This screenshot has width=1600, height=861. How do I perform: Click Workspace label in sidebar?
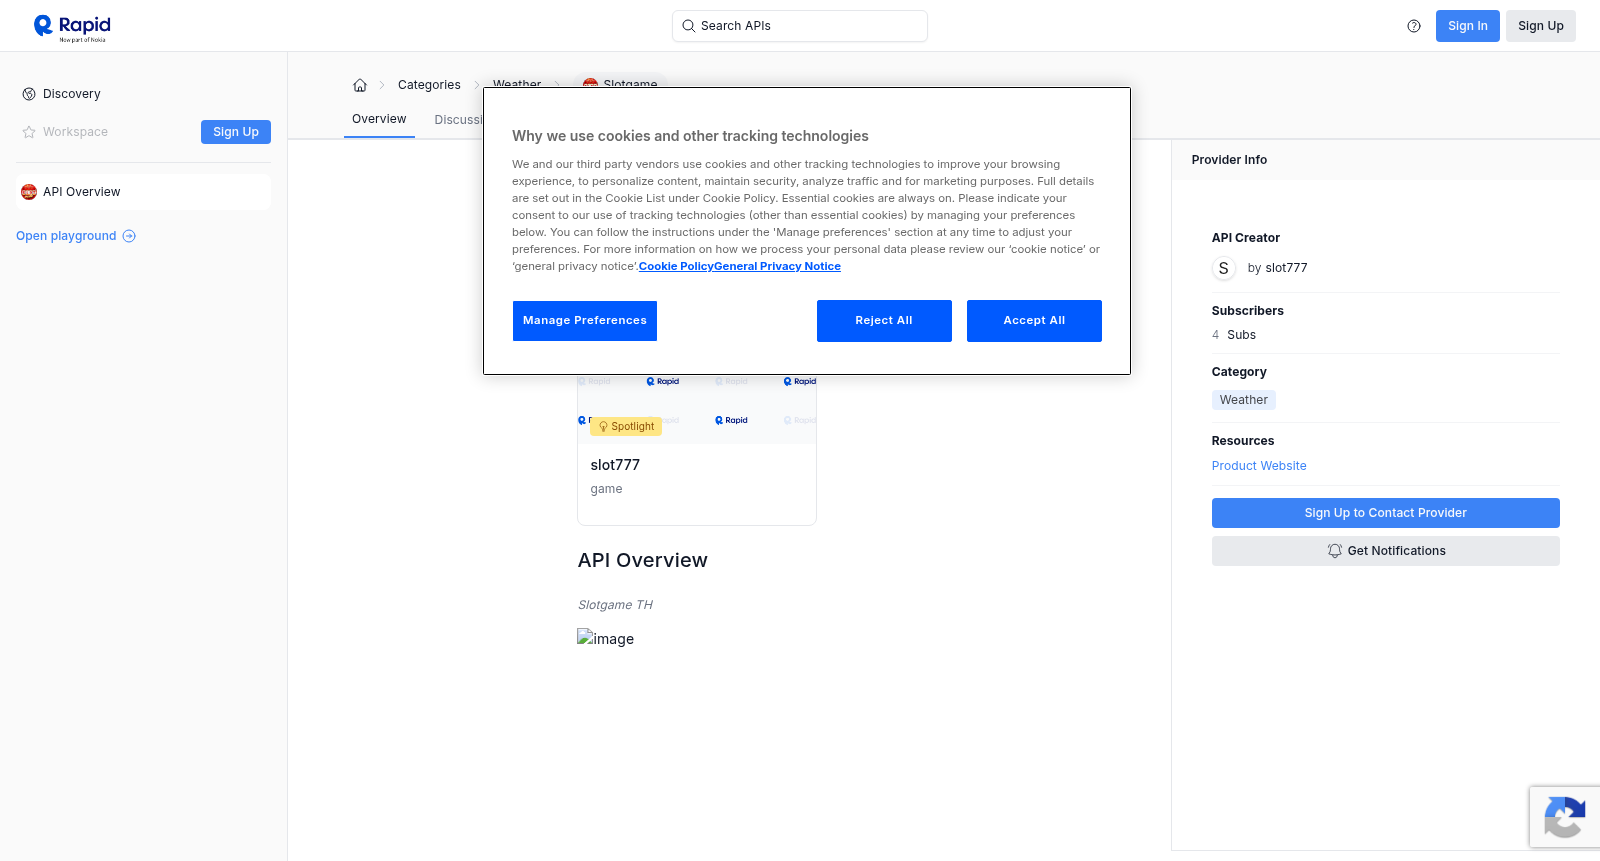75,132
